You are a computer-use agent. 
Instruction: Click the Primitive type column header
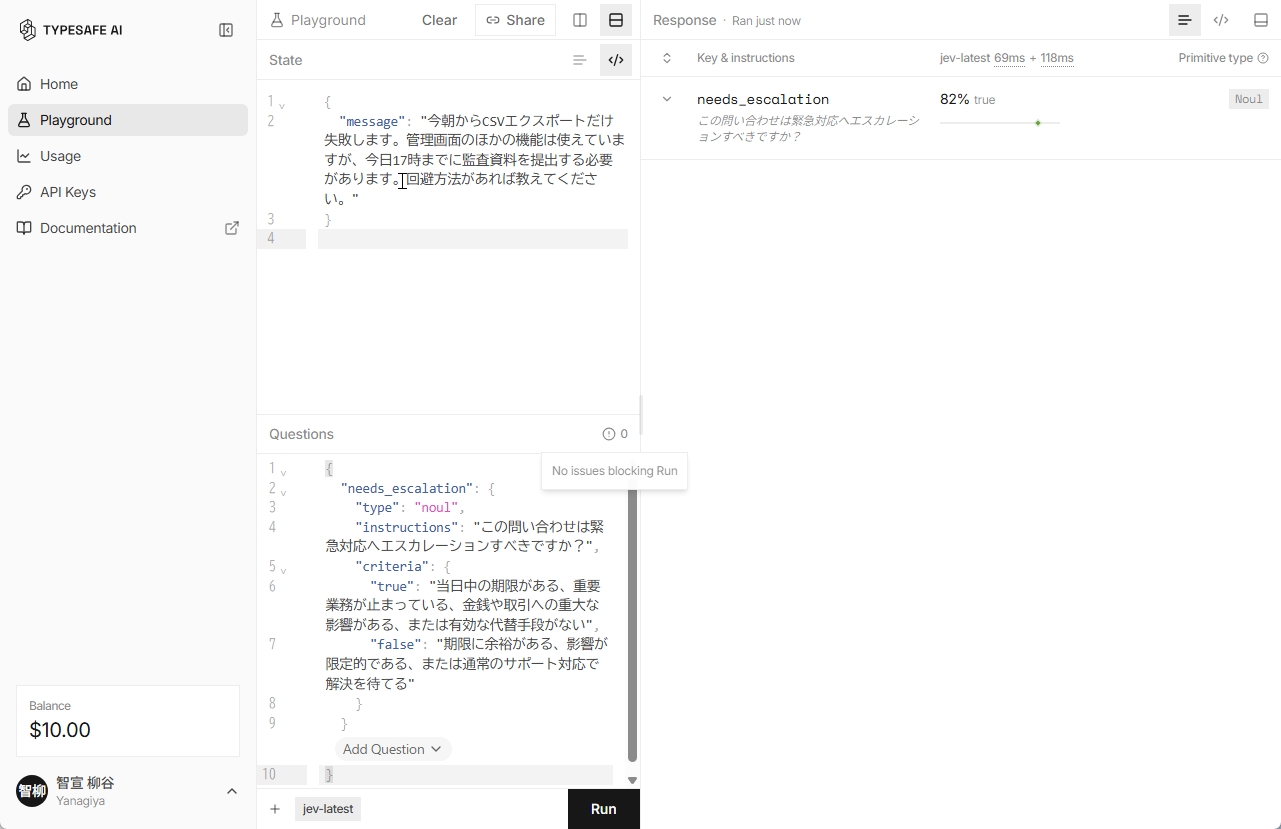(1215, 58)
